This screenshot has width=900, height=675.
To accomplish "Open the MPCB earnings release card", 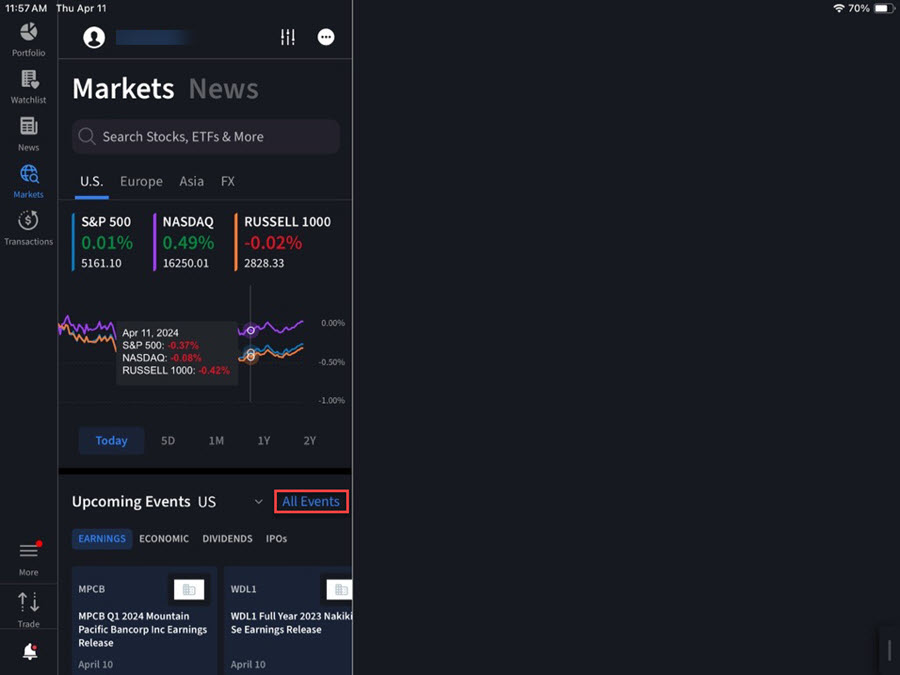I will [x=144, y=620].
